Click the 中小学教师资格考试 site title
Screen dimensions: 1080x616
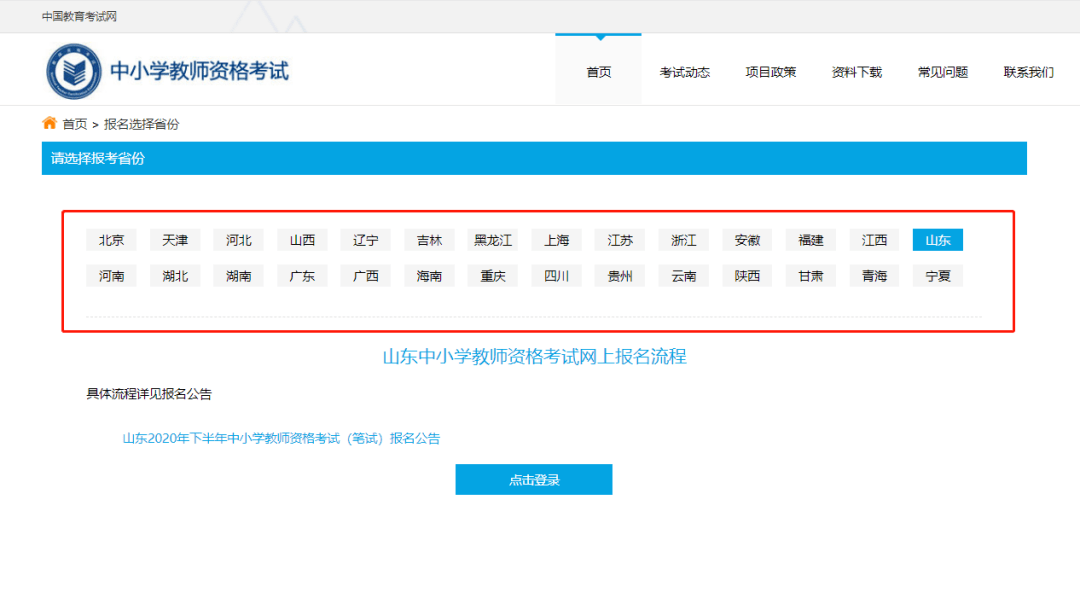coord(199,71)
